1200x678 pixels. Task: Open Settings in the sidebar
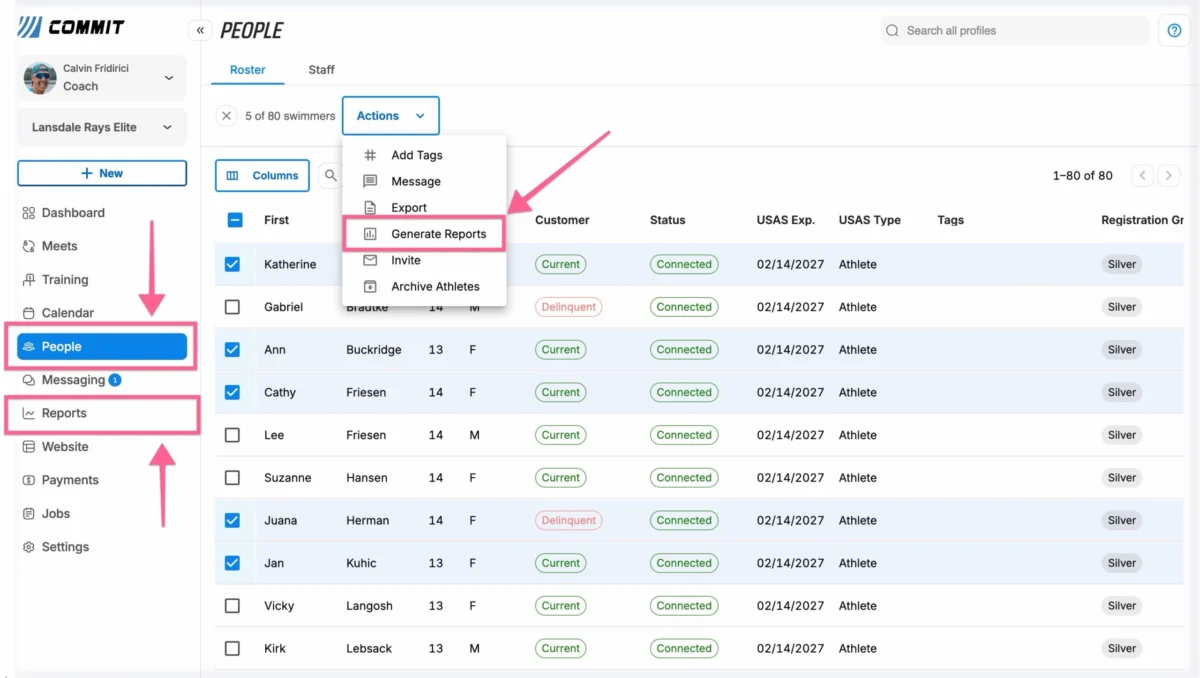pos(102,547)
